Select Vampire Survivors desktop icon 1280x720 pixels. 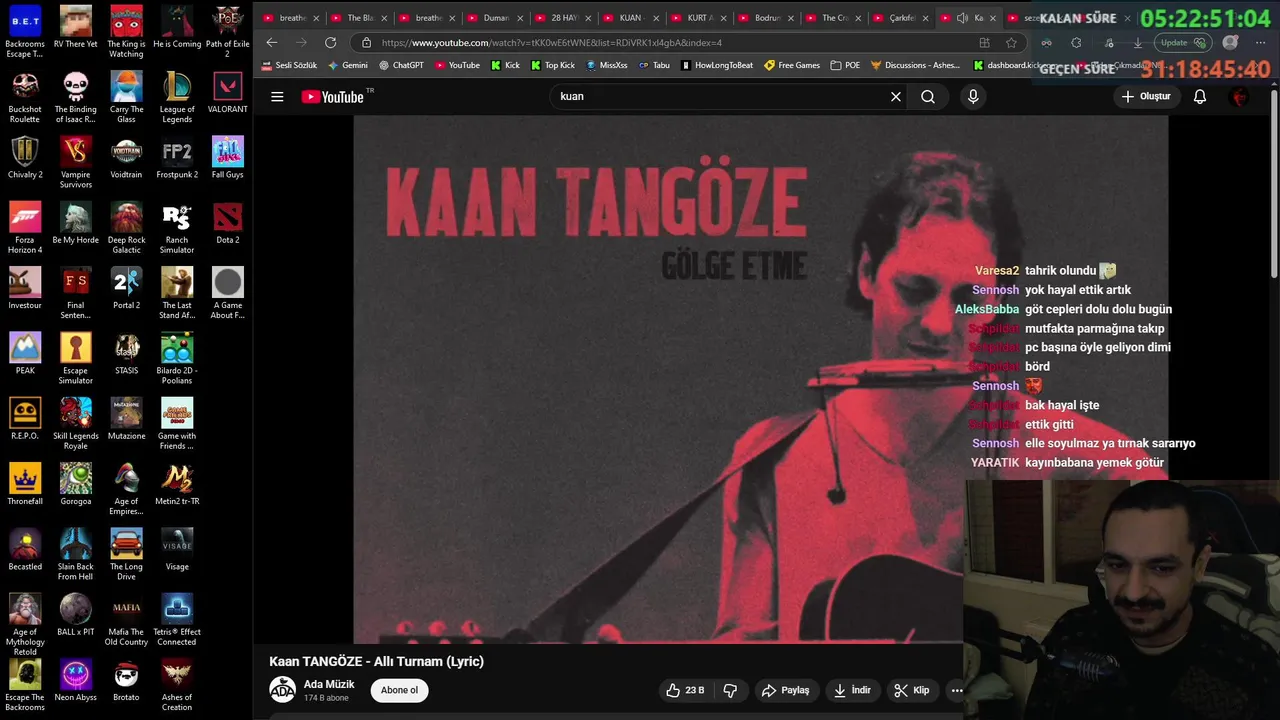(76, 163)
